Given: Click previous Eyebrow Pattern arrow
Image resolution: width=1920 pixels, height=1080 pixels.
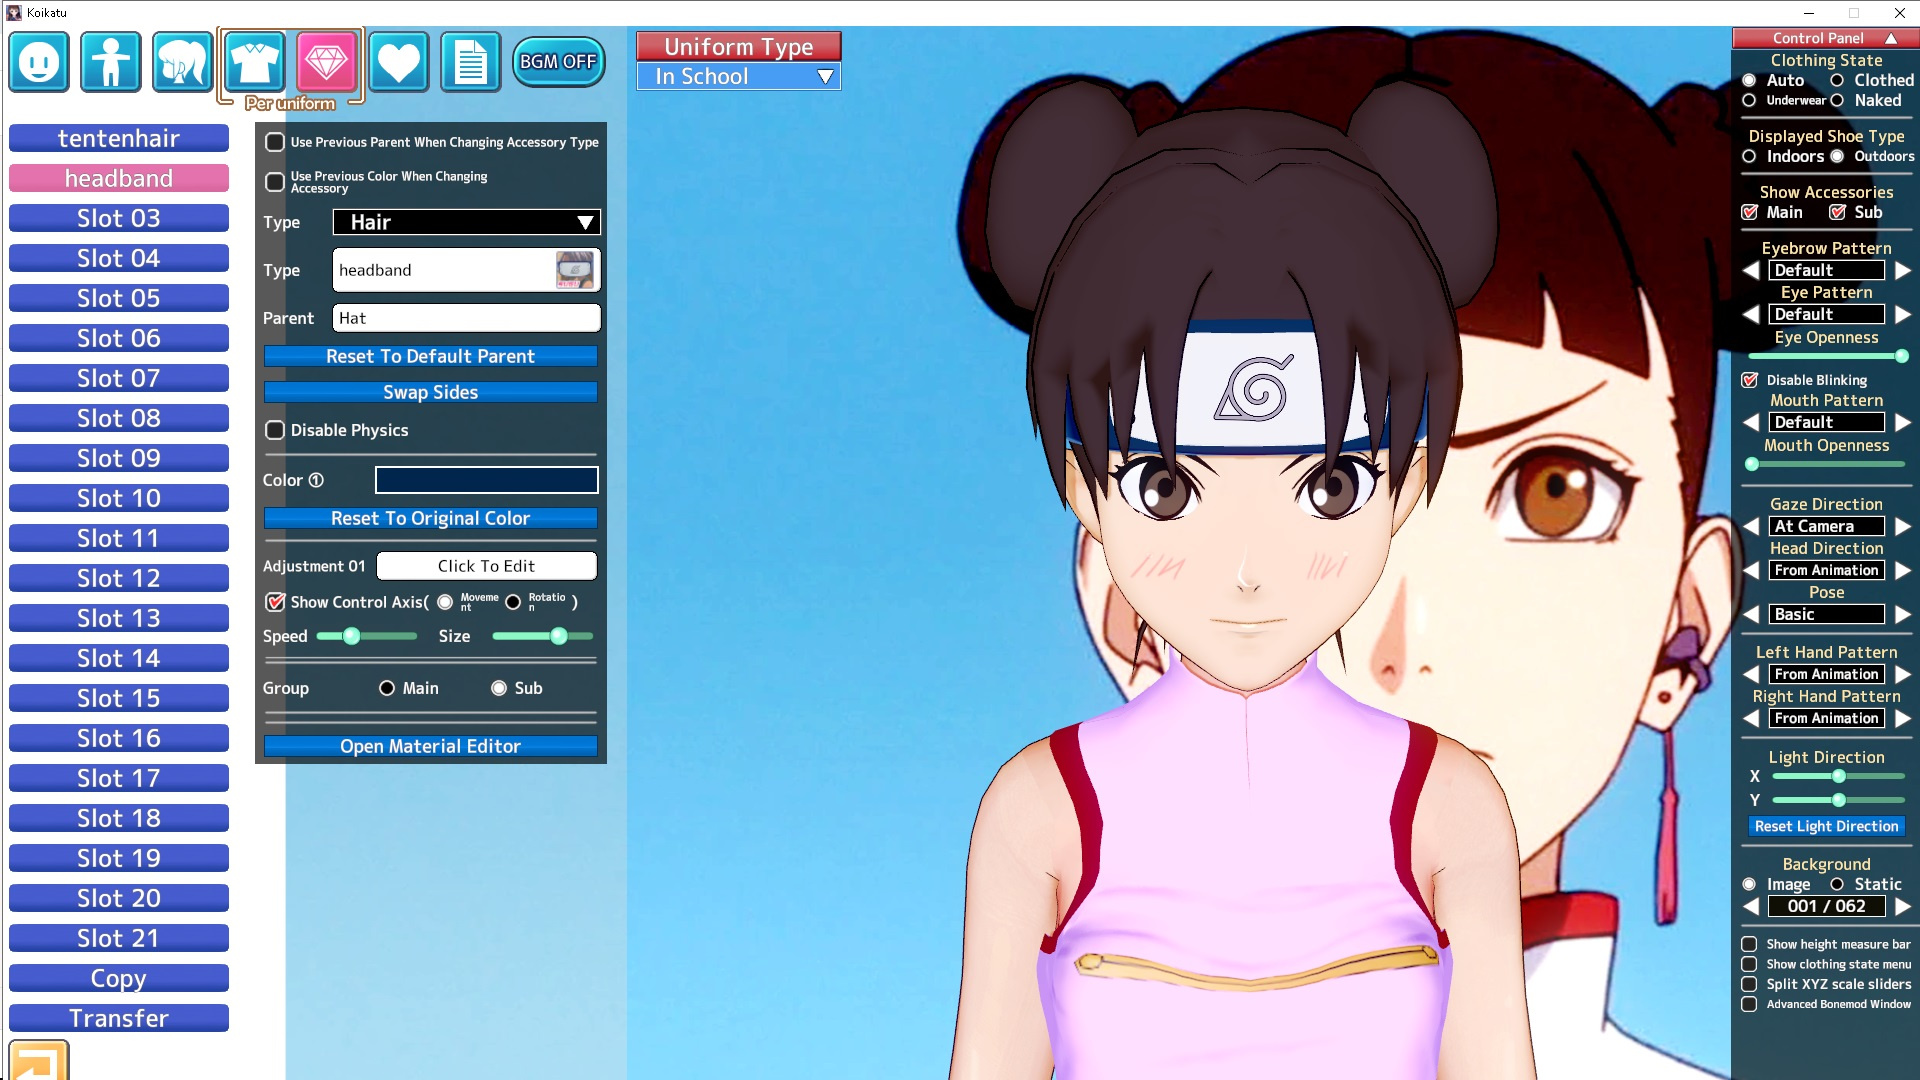Looking at the screenshot, I should pyautogui.click(x=1751, y=270).
